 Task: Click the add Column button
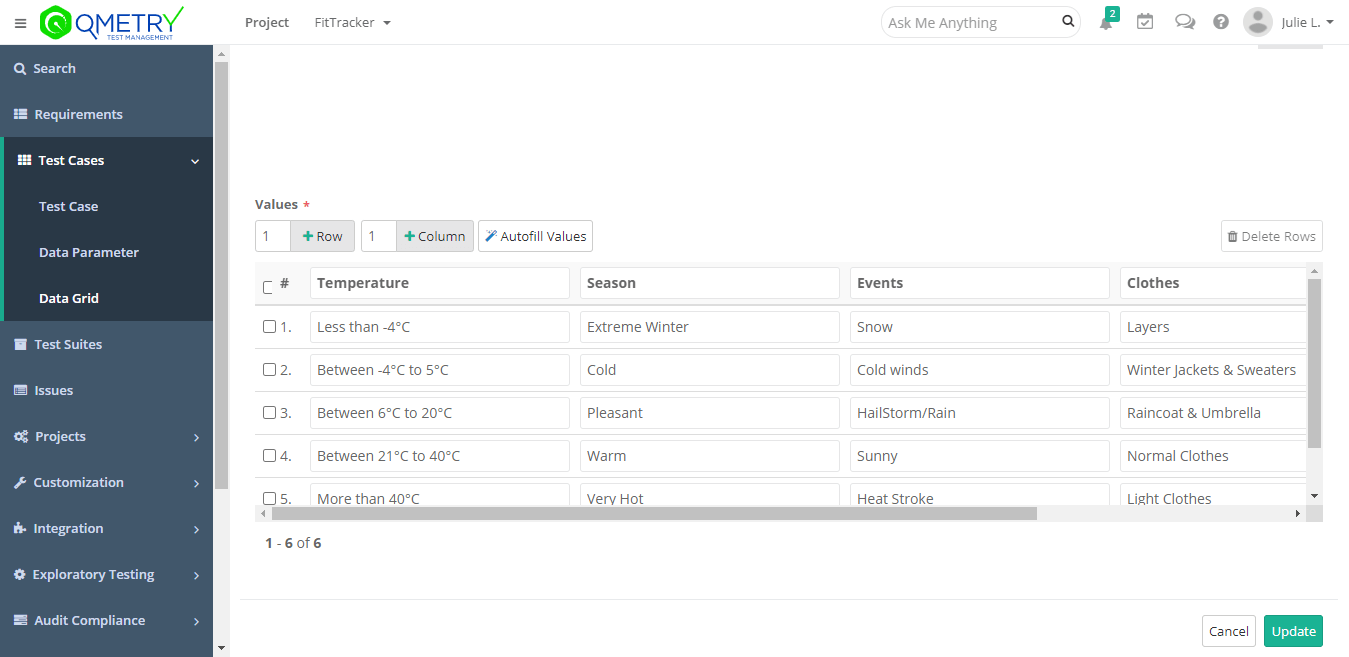[x=435, y=236]
